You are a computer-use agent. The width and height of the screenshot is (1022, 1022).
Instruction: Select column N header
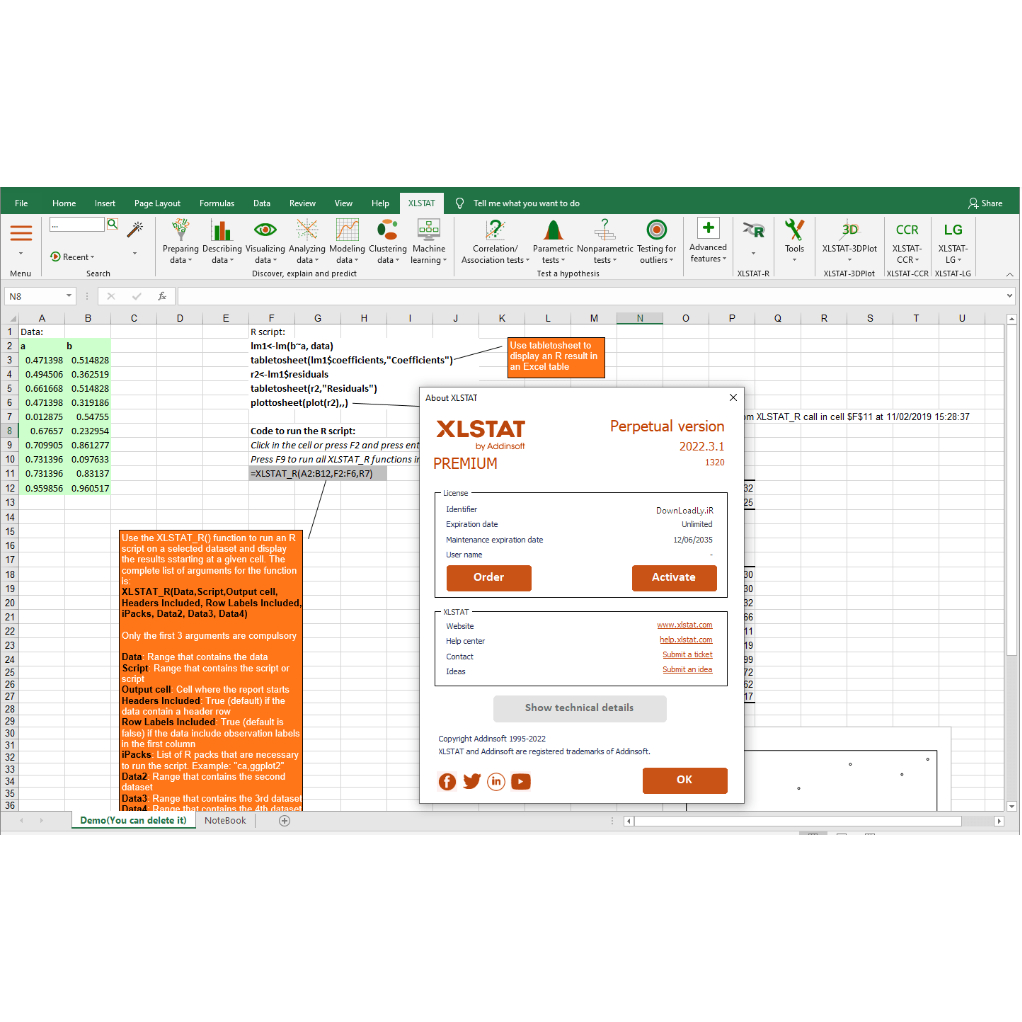(x=639, y=318)
